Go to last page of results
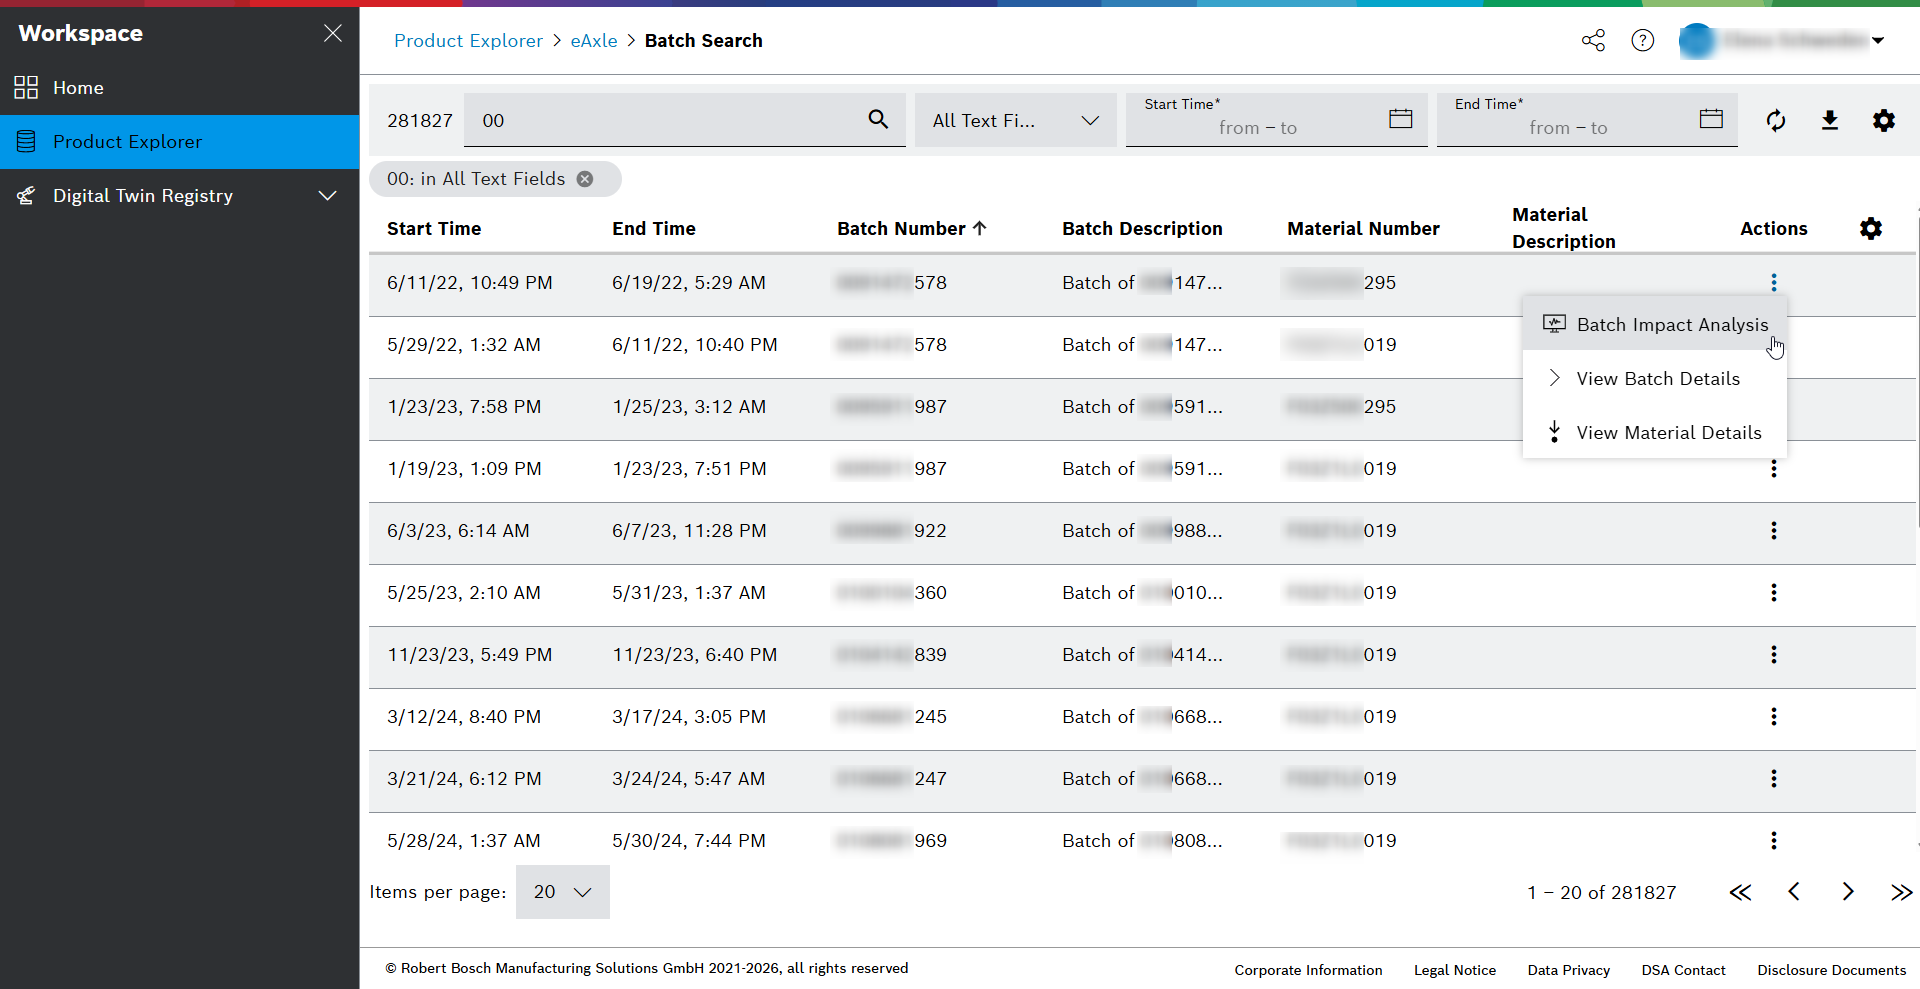The height and width of the screenshot is (989, 1920). [1902, 892]
